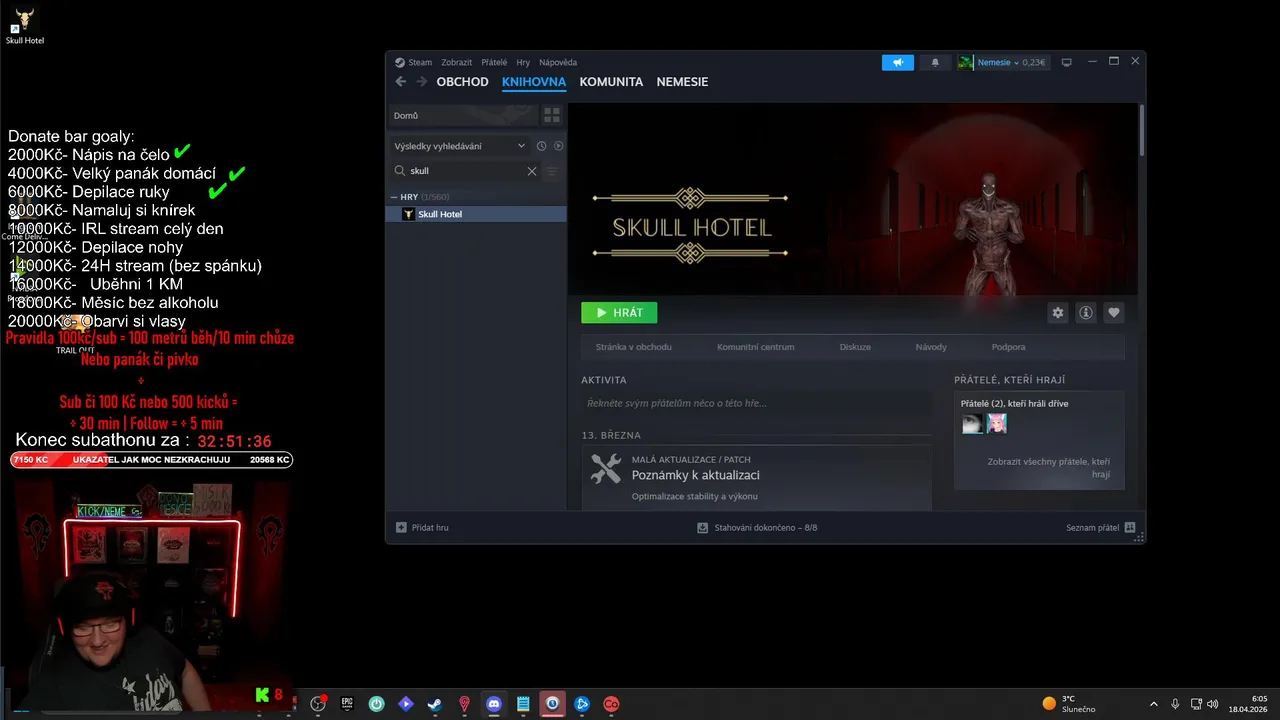Open Steam announcements megaphone button
1280x720 pixels.
[898, 62]
